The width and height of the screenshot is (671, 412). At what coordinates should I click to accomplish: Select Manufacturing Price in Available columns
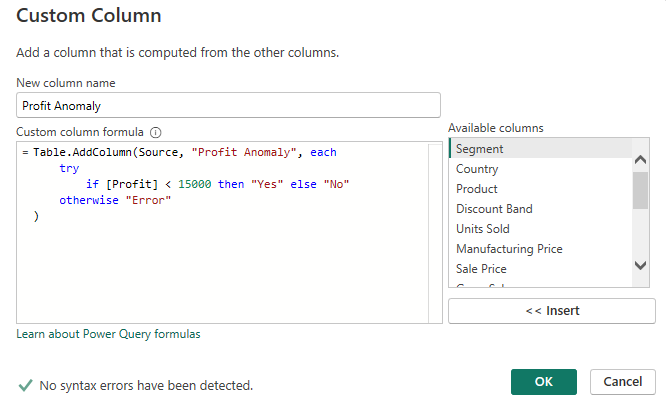coord(540,249)
